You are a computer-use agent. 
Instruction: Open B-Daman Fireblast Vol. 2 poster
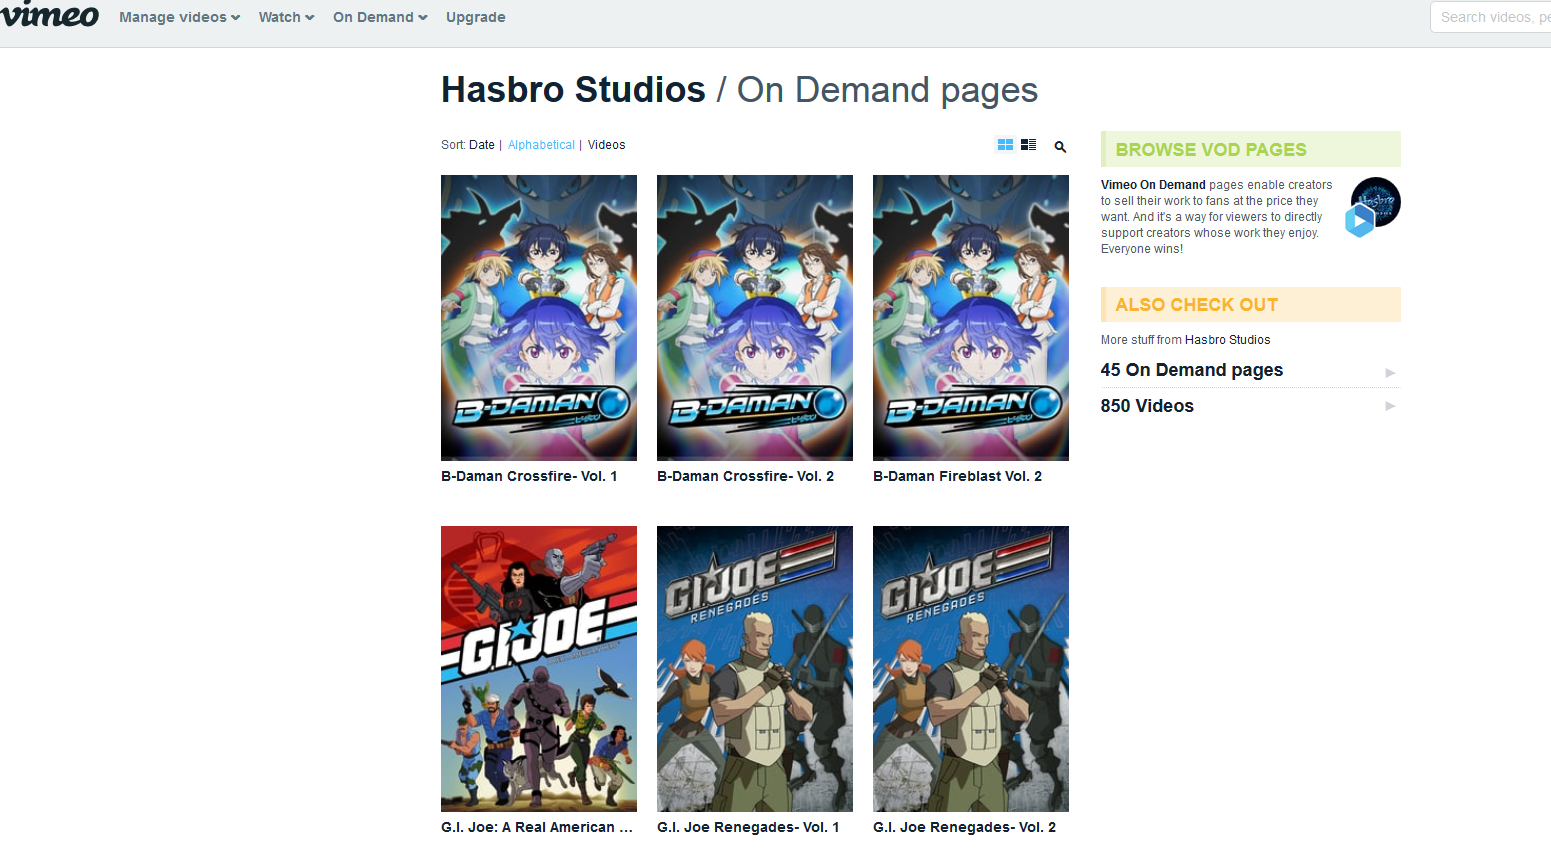tap(971, 318)
